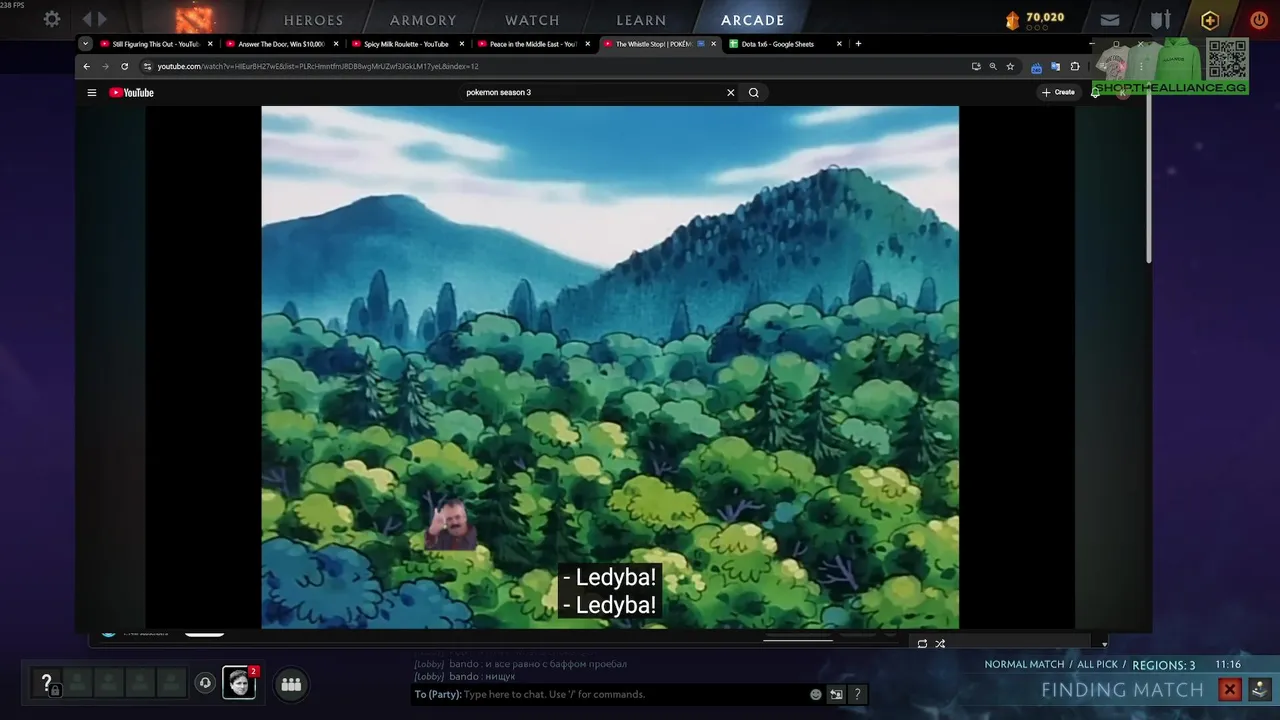Viewport: 1280px width, 720px height.
Task: Click site info icon in address bar
Action: click(147, 66)
